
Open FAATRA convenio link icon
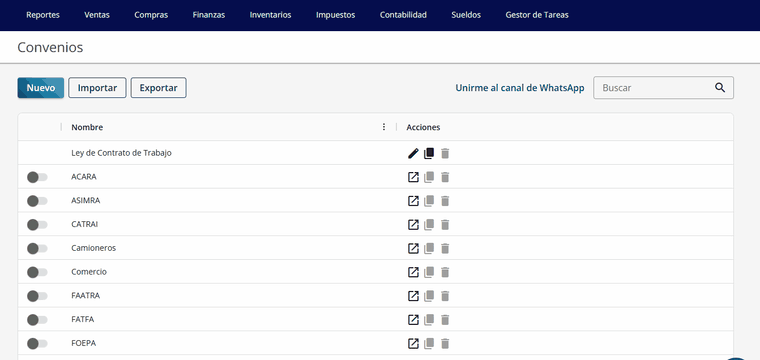point(413,296)
